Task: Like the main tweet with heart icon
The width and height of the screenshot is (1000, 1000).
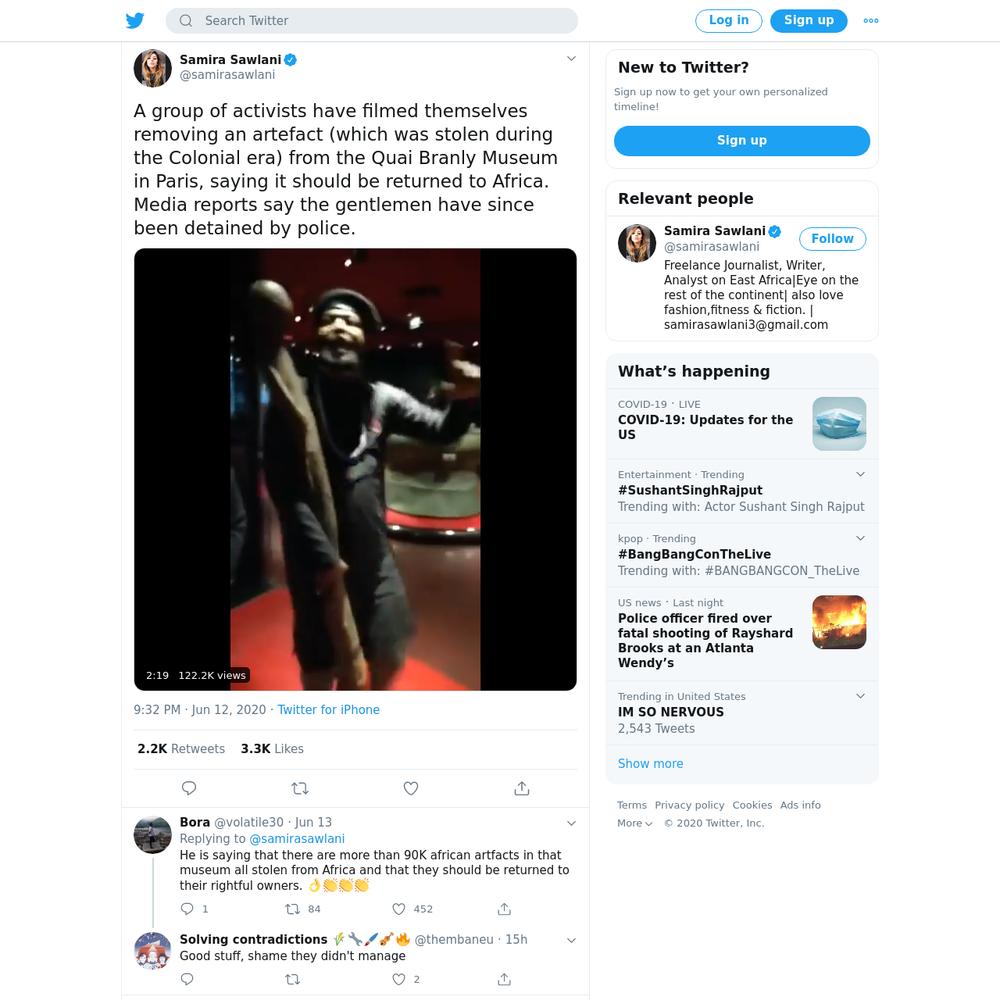Action: pyautogui.click(x=411, y=788)
